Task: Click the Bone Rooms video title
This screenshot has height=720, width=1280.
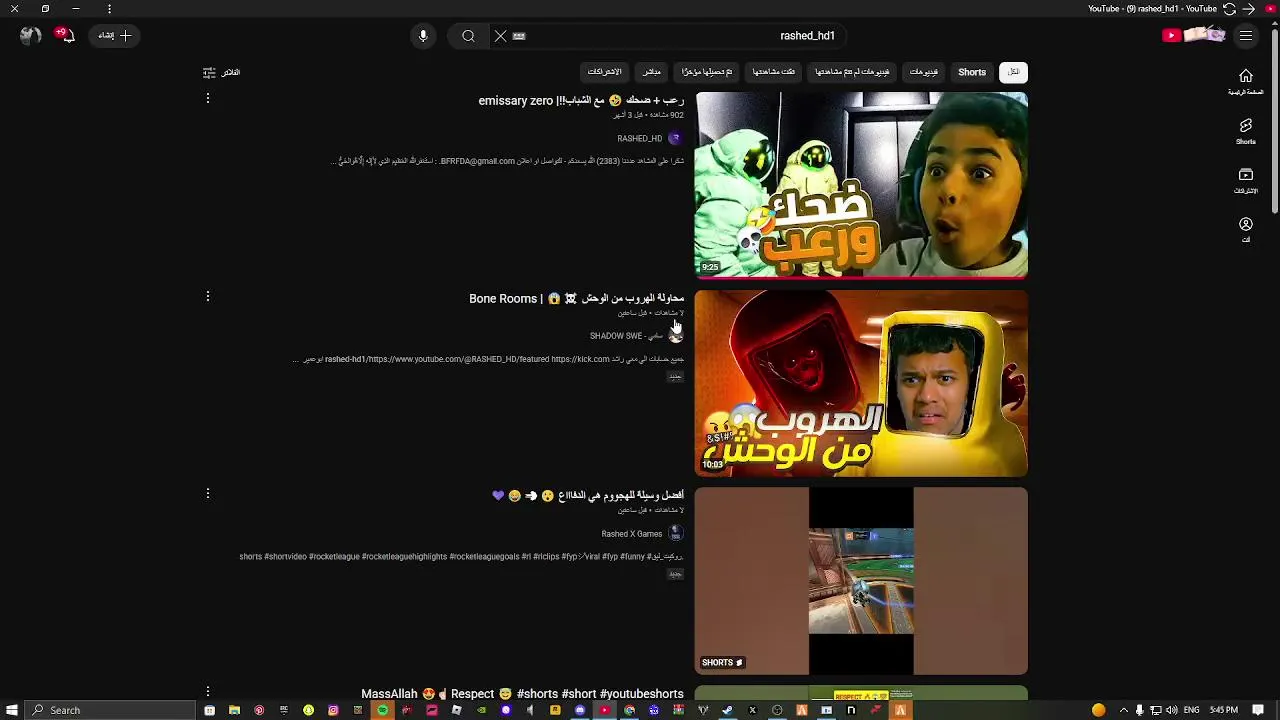Action: tap(577, 299)
